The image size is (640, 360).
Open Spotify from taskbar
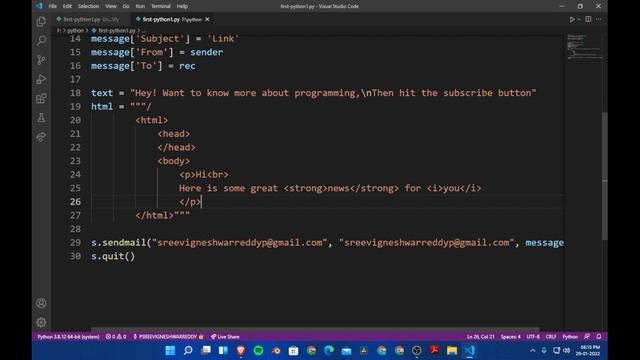(x=258, y=351)
